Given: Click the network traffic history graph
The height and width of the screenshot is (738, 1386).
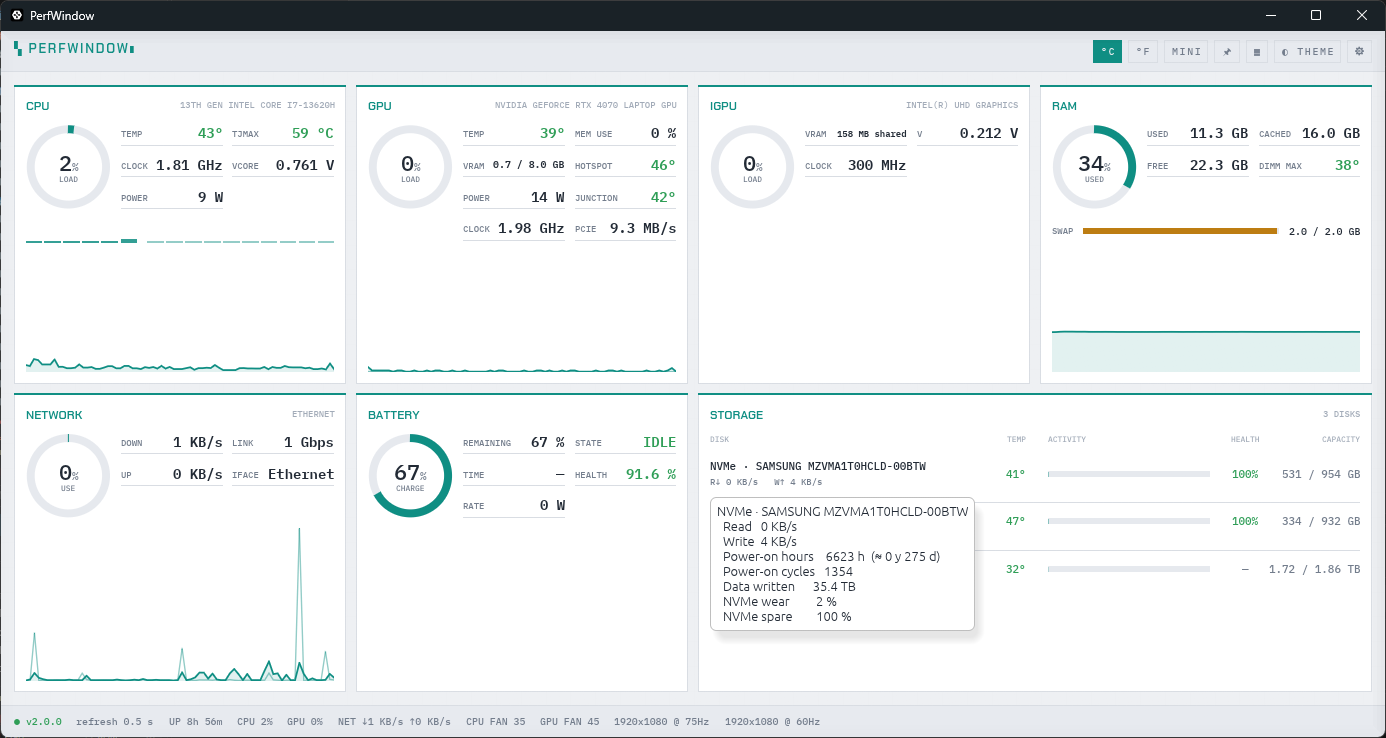Looking at the screenshot, I should [180, 604].
